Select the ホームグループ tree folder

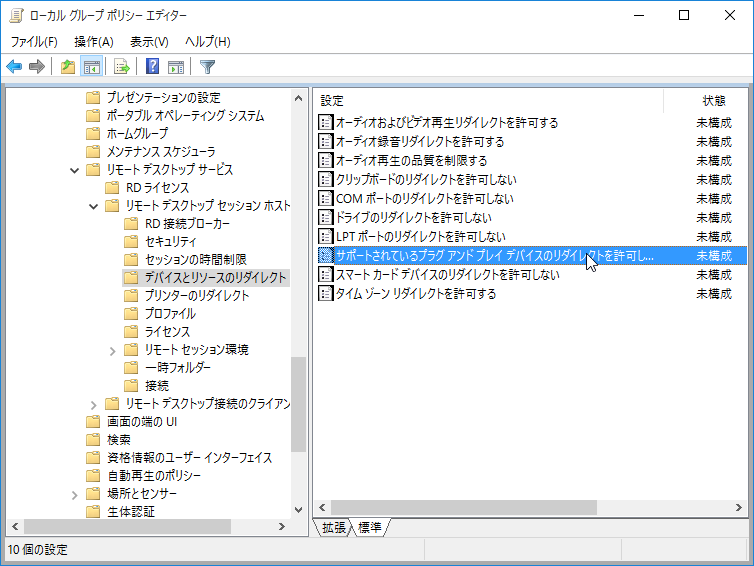138,133
